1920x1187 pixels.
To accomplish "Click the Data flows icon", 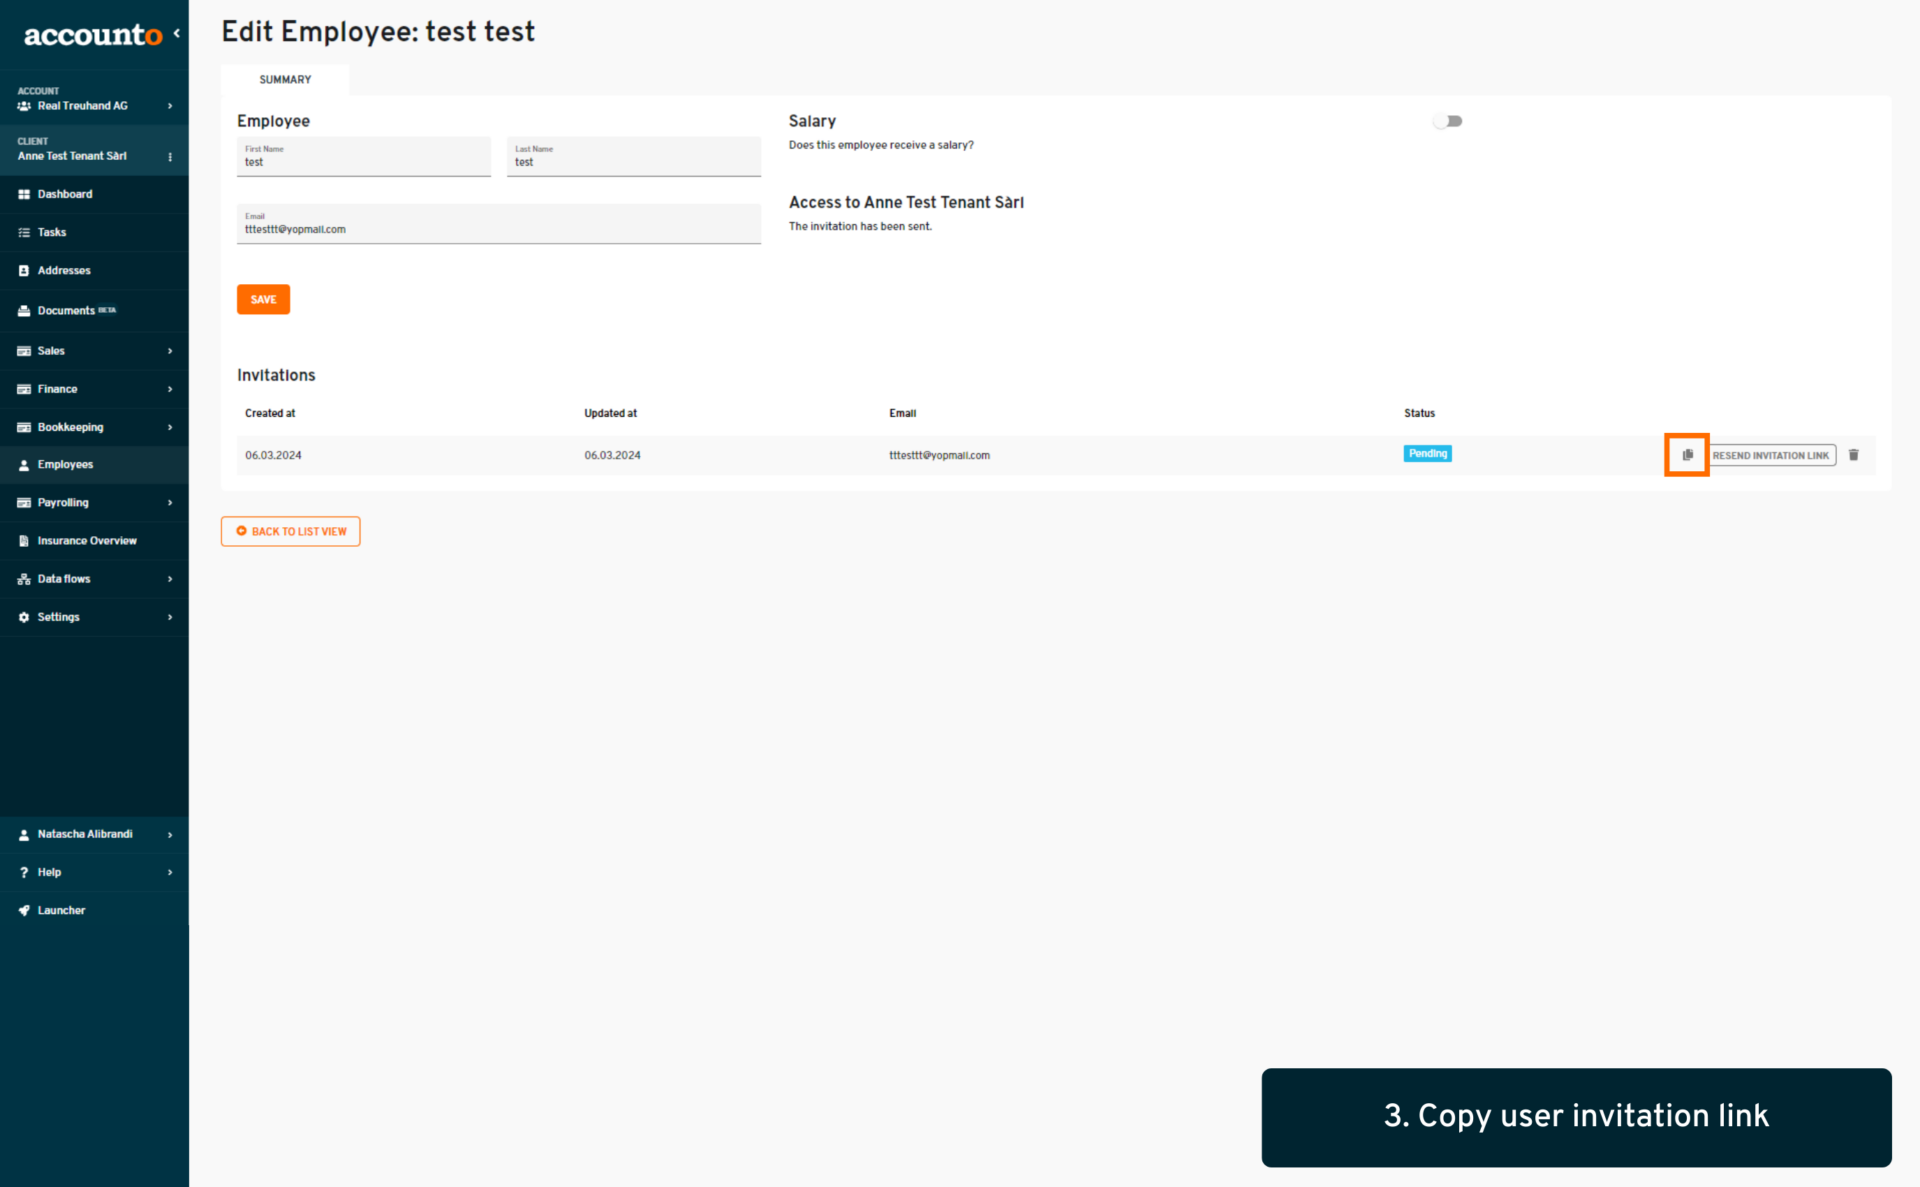I will point(24,579).
